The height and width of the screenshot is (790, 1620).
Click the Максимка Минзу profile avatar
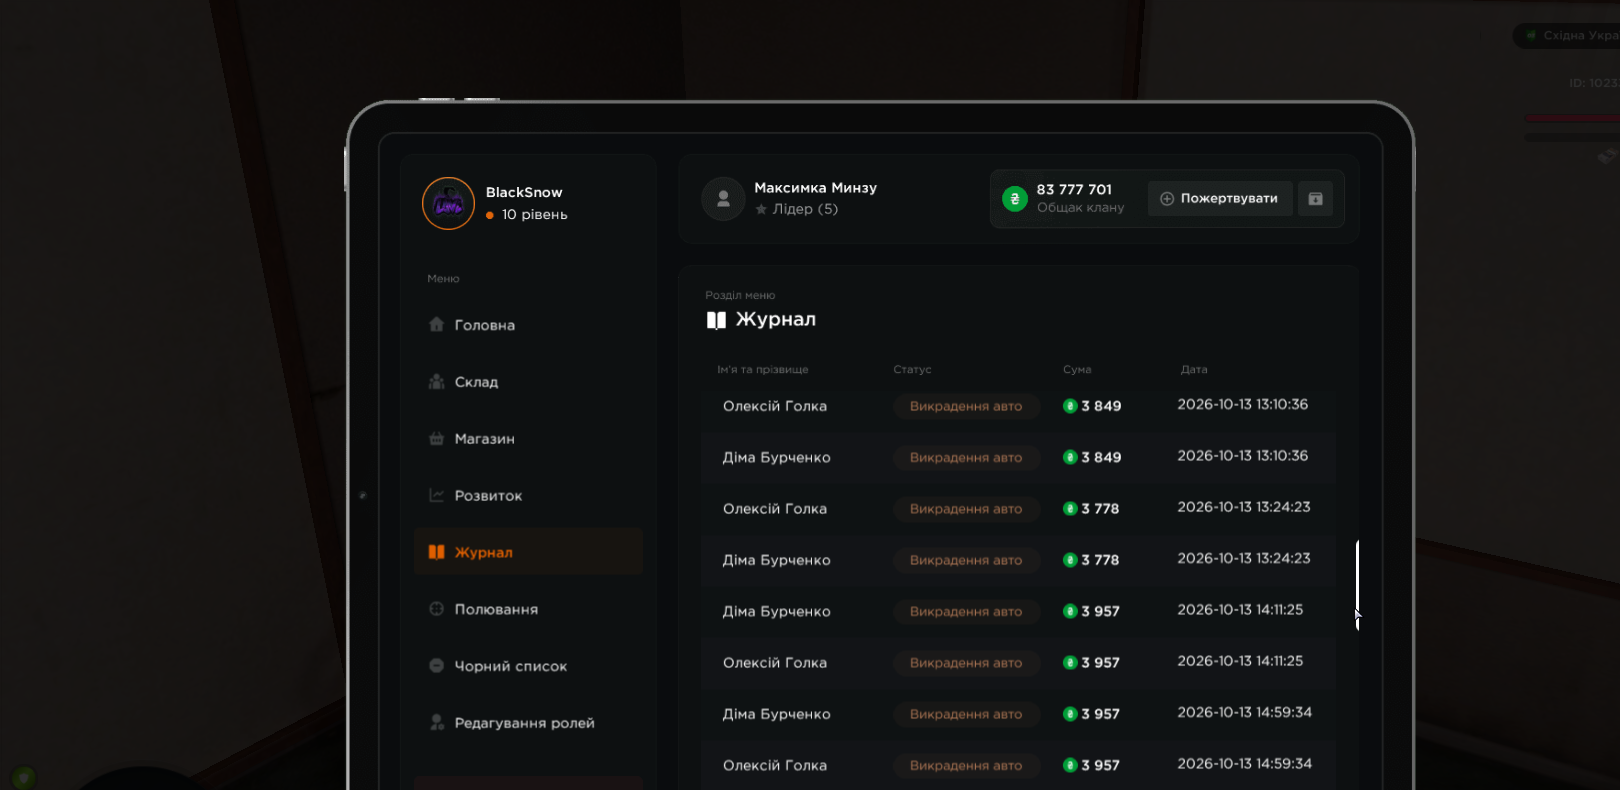723,199
